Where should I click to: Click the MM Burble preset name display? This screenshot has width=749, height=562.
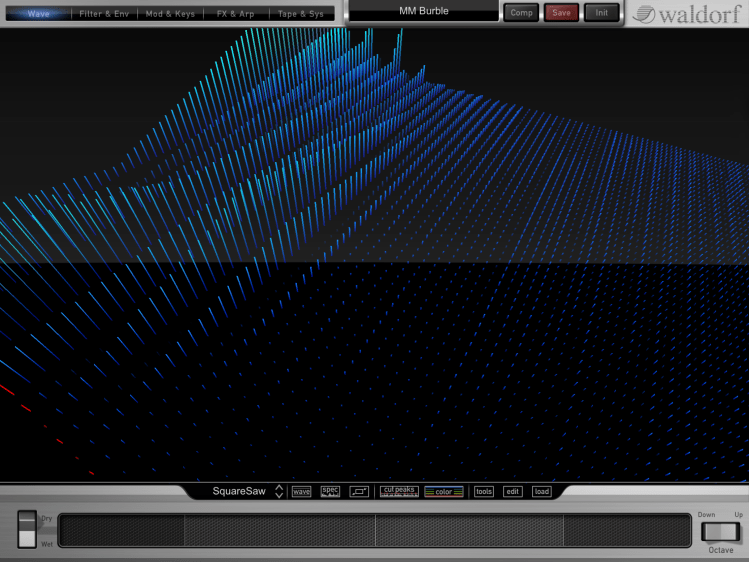[423, 12]
